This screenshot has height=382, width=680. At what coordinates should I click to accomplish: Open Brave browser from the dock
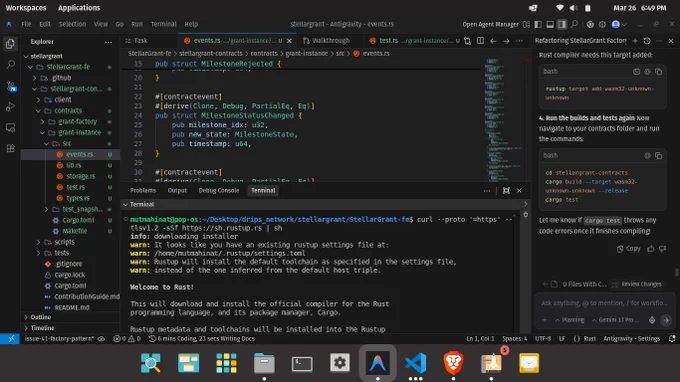click(453, 363)
